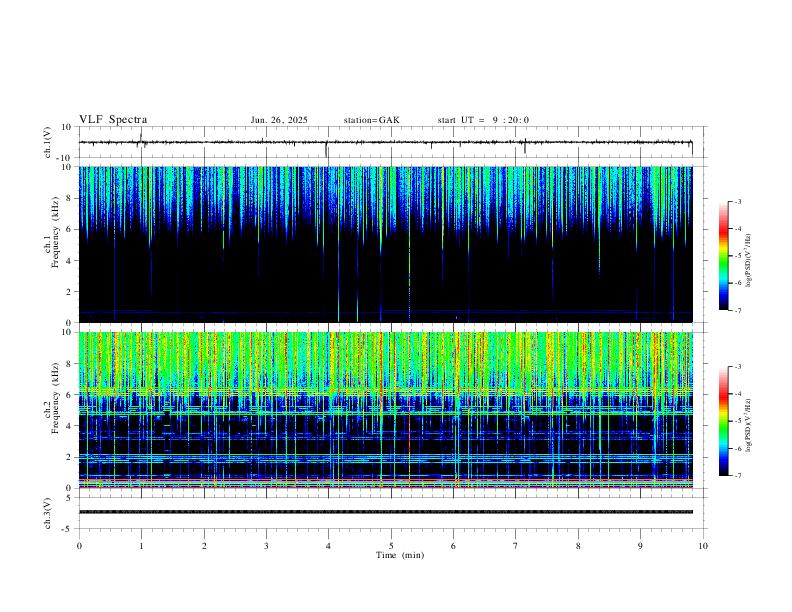792x612 pixels.
Task: Click time axis tick label 9
Action: pos(640,546)
